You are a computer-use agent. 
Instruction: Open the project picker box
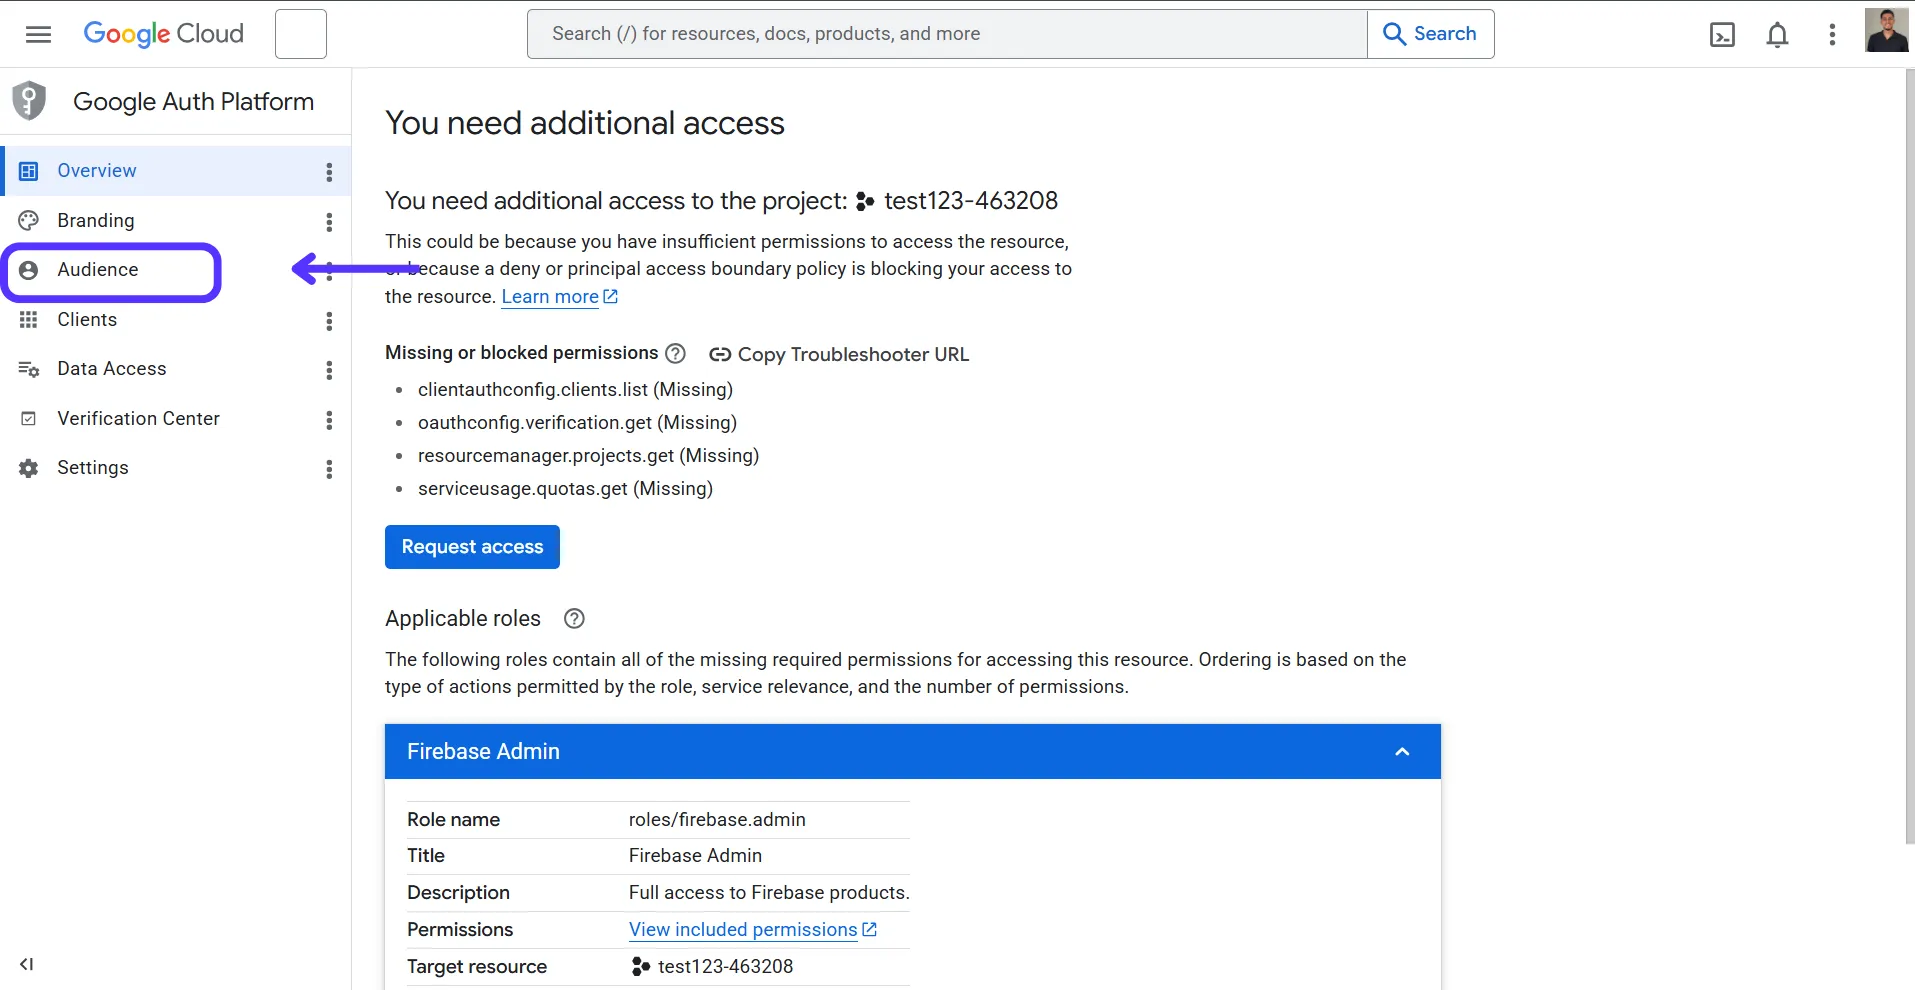pos(301,34)
